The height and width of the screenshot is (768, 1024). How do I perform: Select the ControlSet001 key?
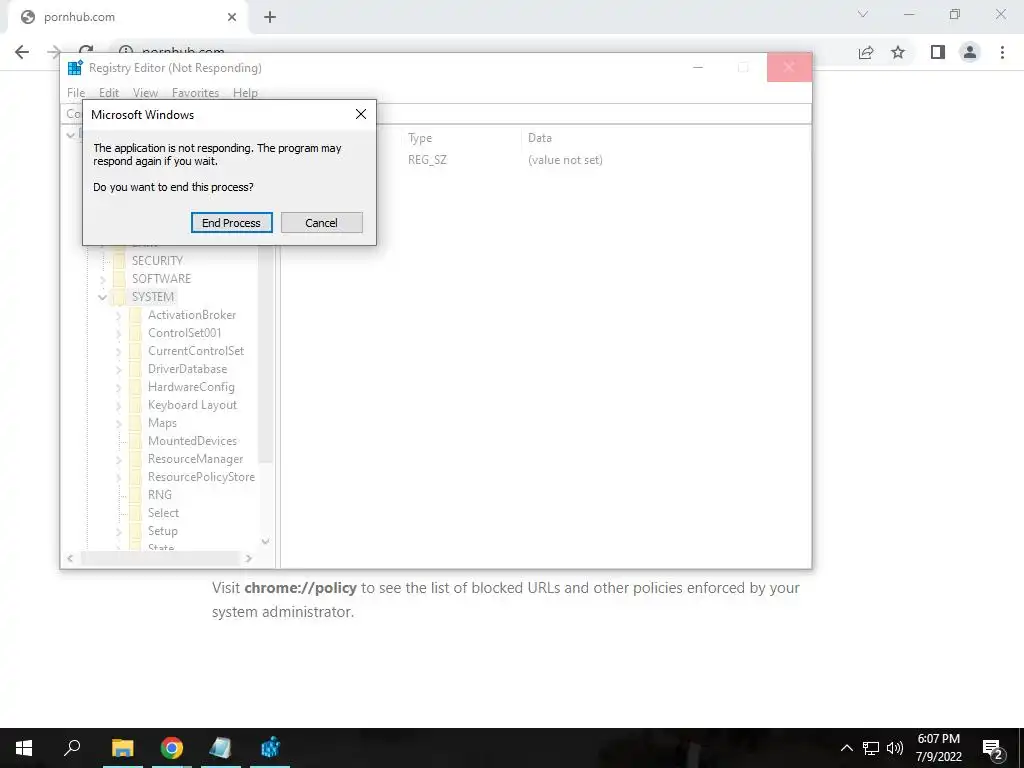(184, 332)
